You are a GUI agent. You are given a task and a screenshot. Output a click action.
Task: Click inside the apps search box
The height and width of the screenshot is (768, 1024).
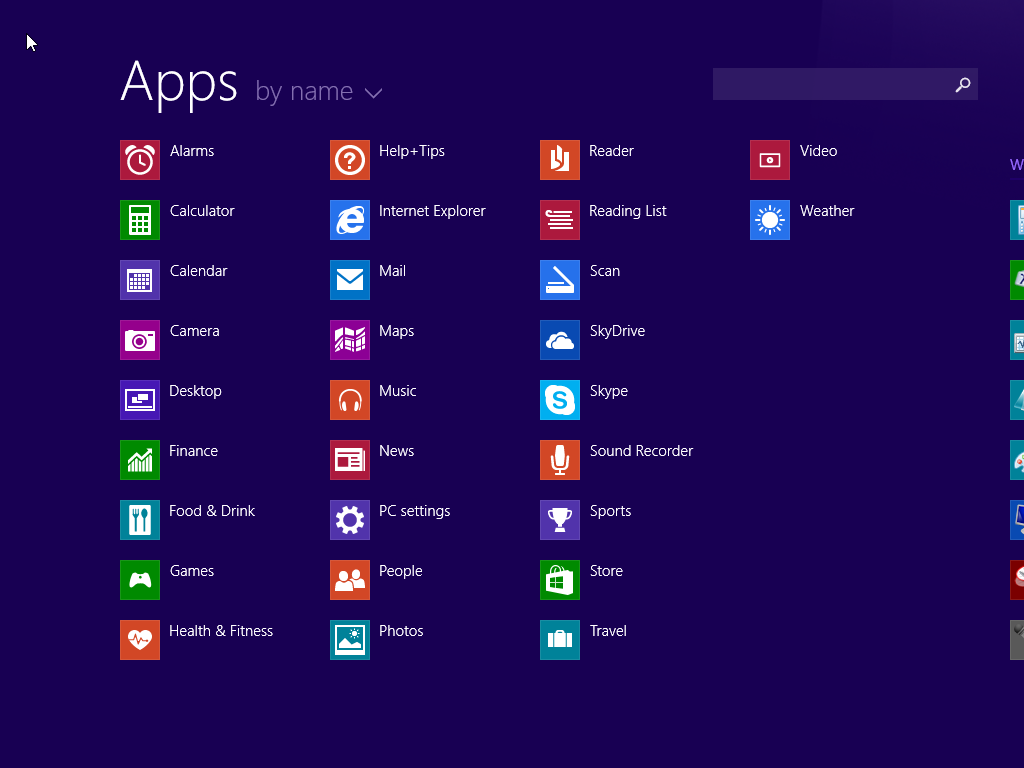point(830,84)
